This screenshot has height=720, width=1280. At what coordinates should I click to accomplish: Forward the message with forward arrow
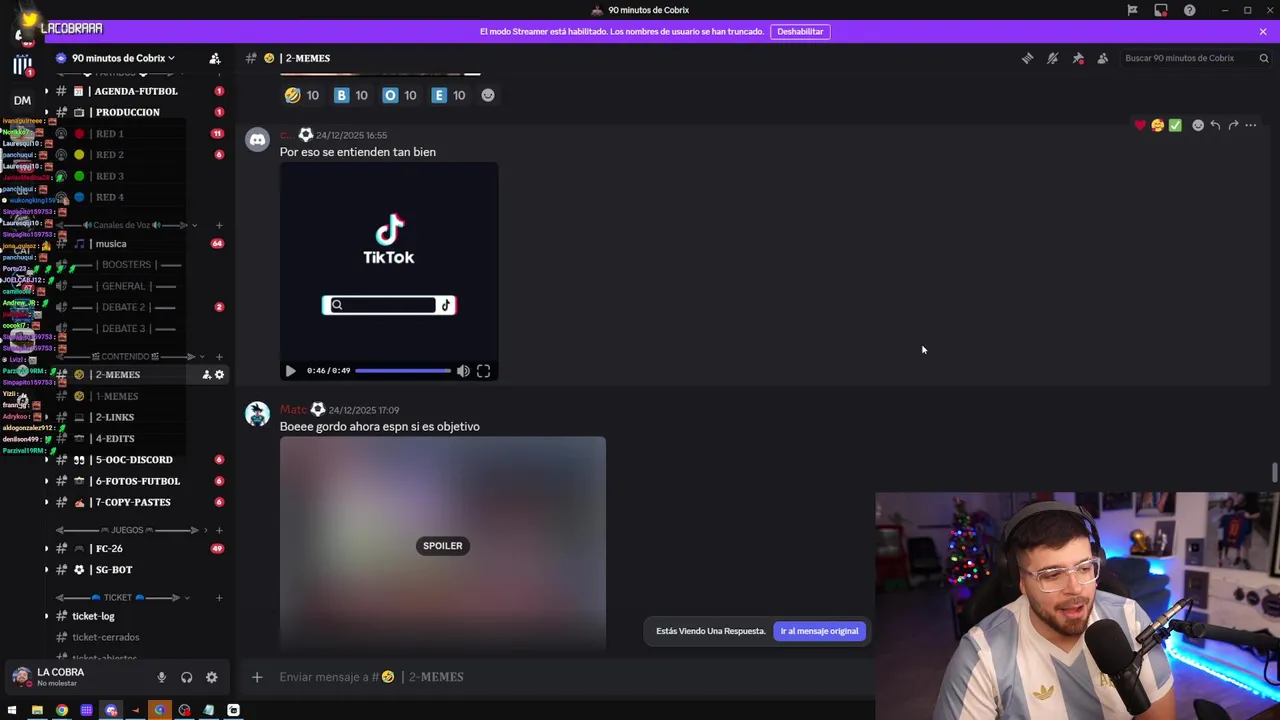click(x=1233, y=125)
